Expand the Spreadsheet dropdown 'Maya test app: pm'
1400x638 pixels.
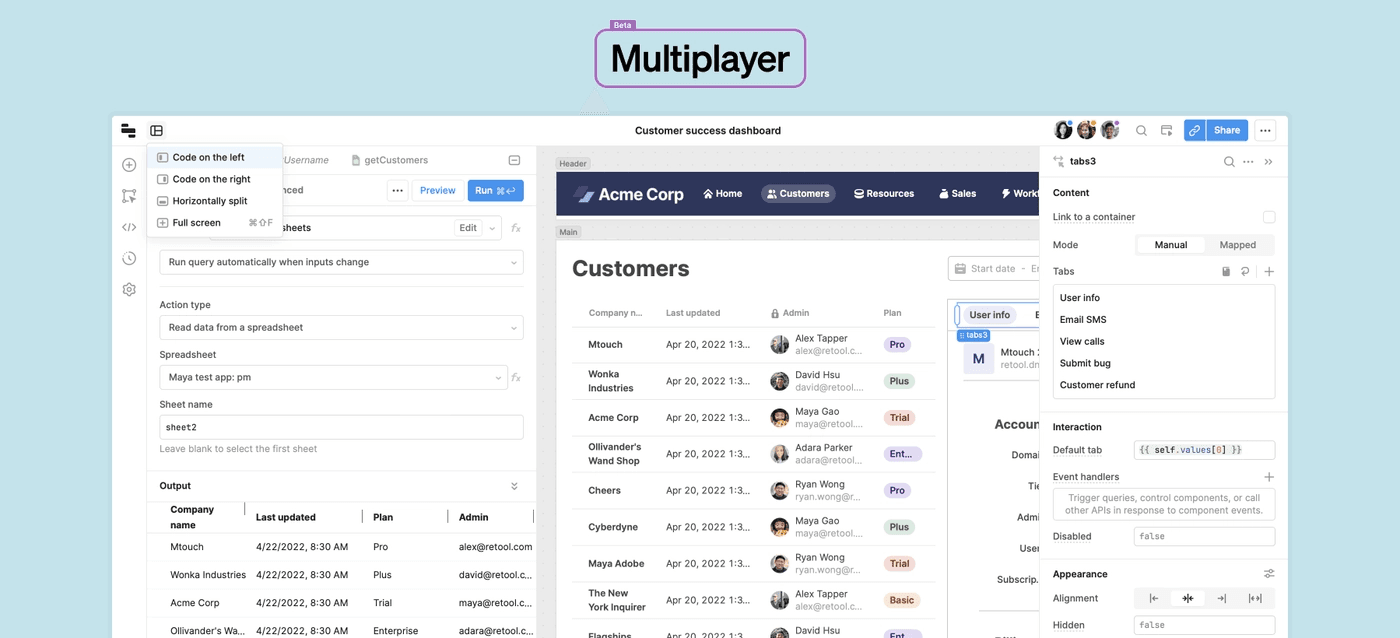click(x=333, y=377)
